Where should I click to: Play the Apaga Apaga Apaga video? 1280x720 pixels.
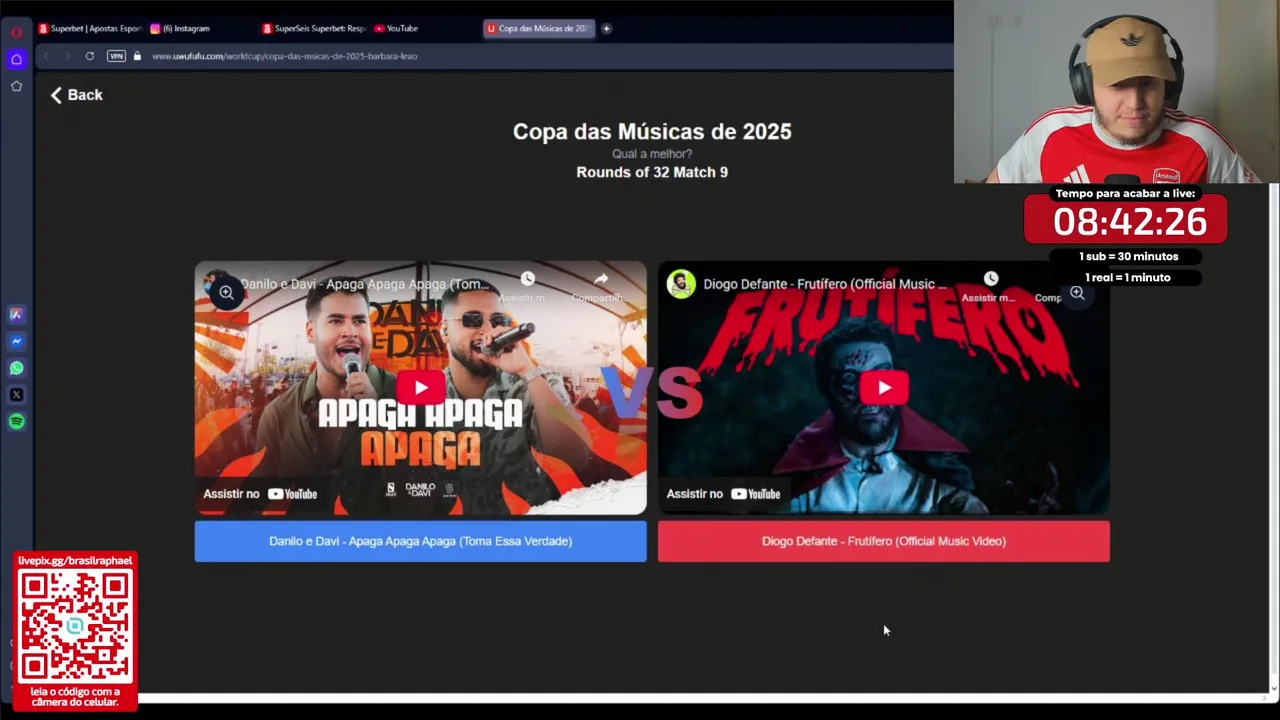tap(420, 388)
